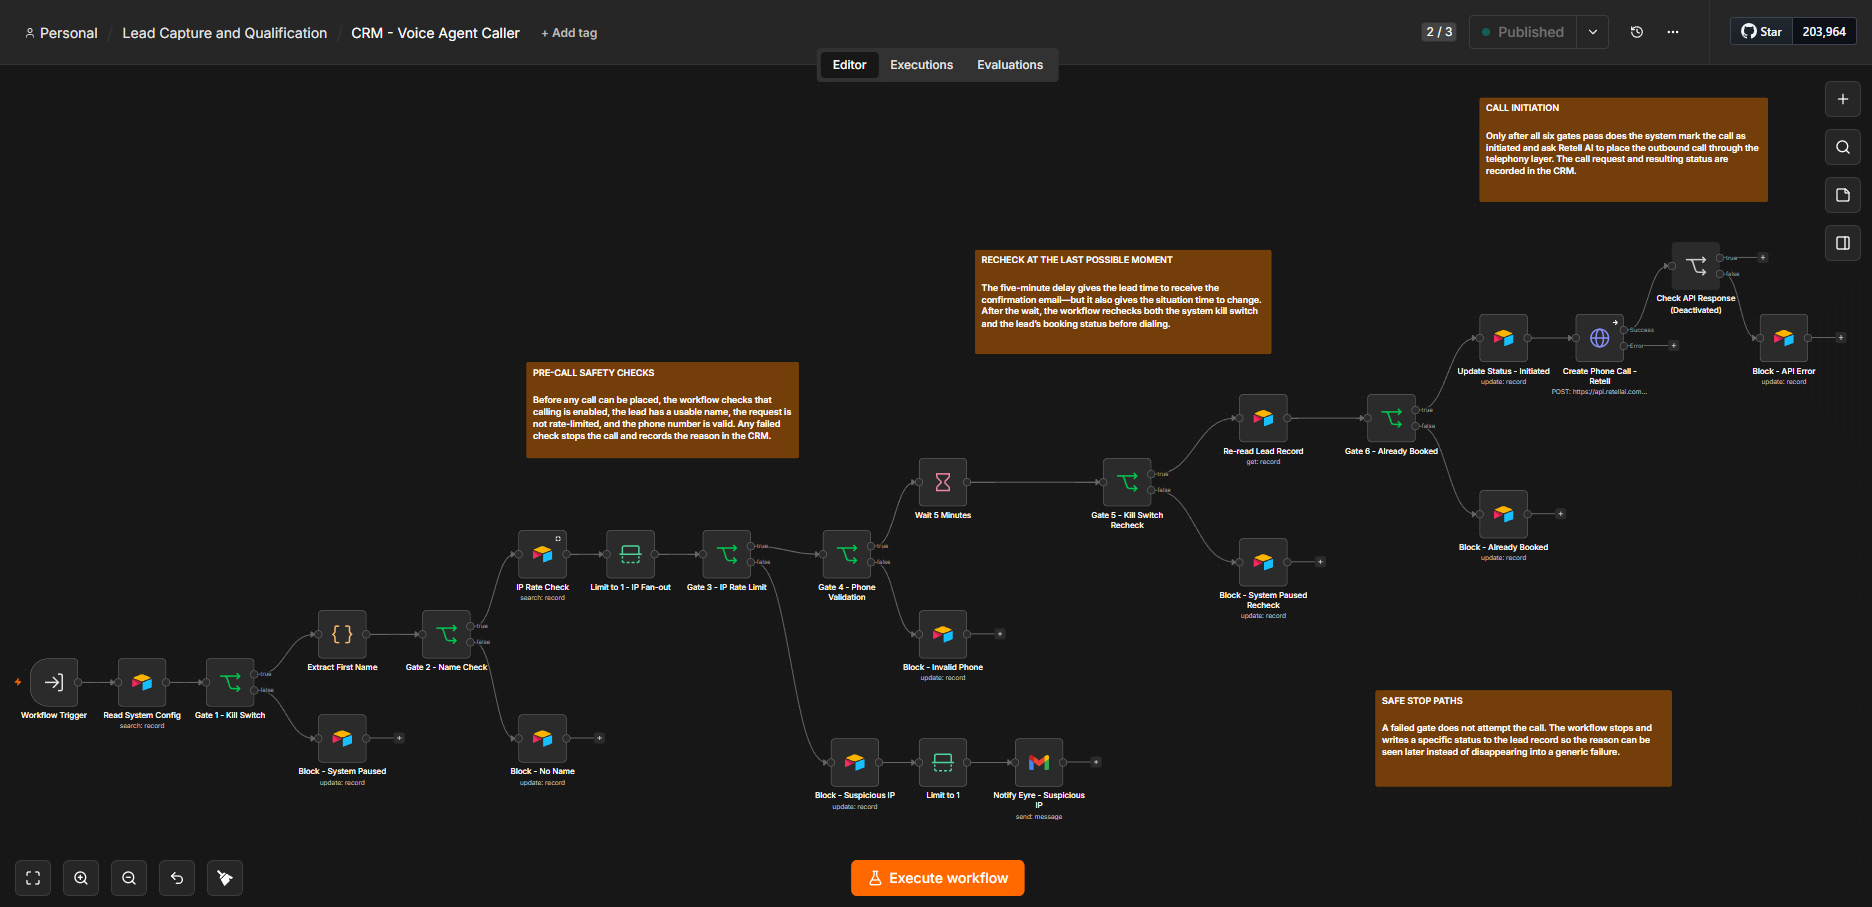
Task: Open the Notify Eyre Gmail node
Action: (x=1039, y=762)
